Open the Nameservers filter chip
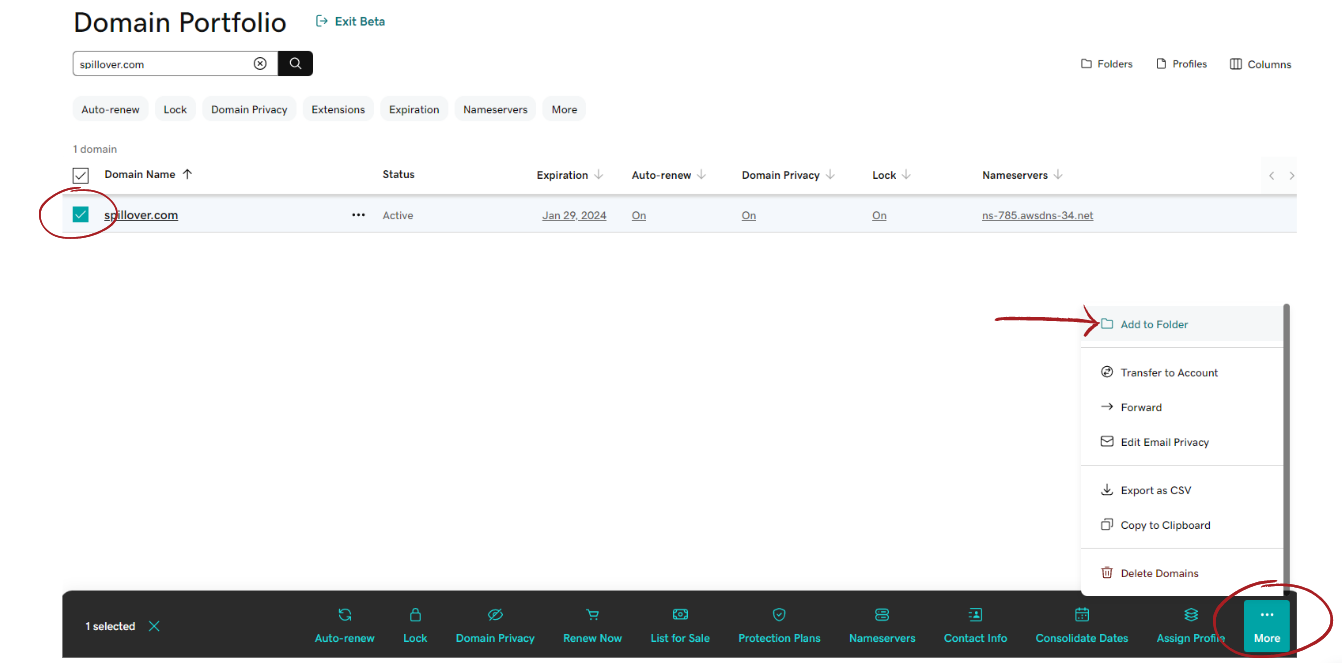This screenshot has width=1342, height=663. (495, 109)
